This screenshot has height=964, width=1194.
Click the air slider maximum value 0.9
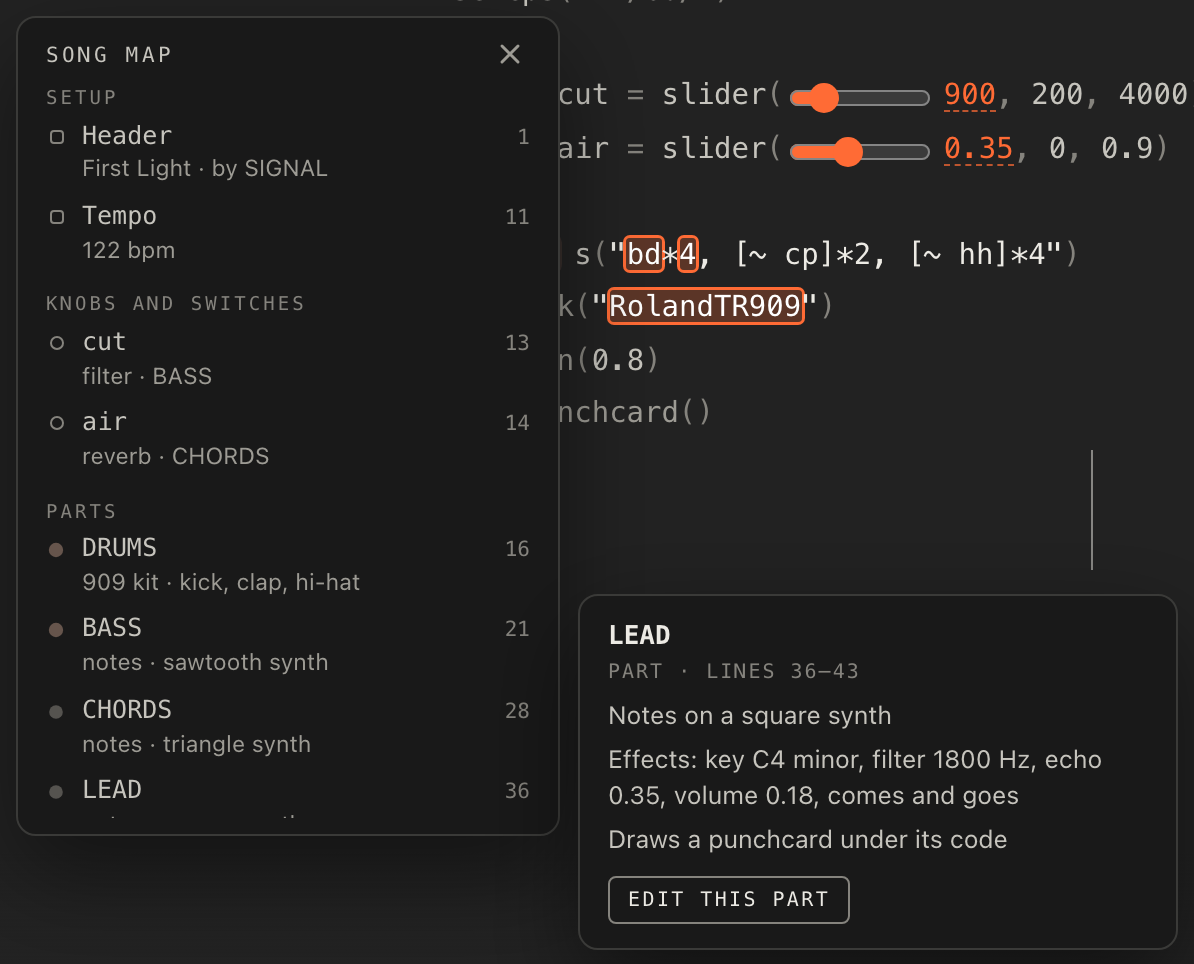(1127, 148)
